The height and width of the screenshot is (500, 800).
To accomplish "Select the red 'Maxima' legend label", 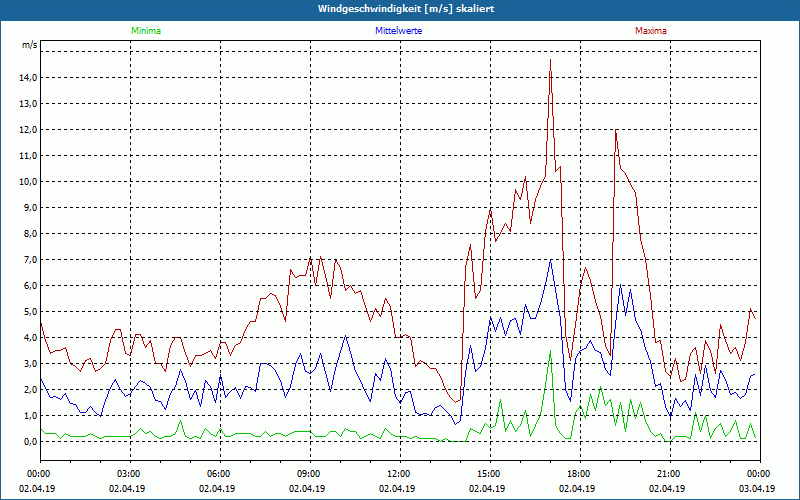I will click(x=651, y=31).
